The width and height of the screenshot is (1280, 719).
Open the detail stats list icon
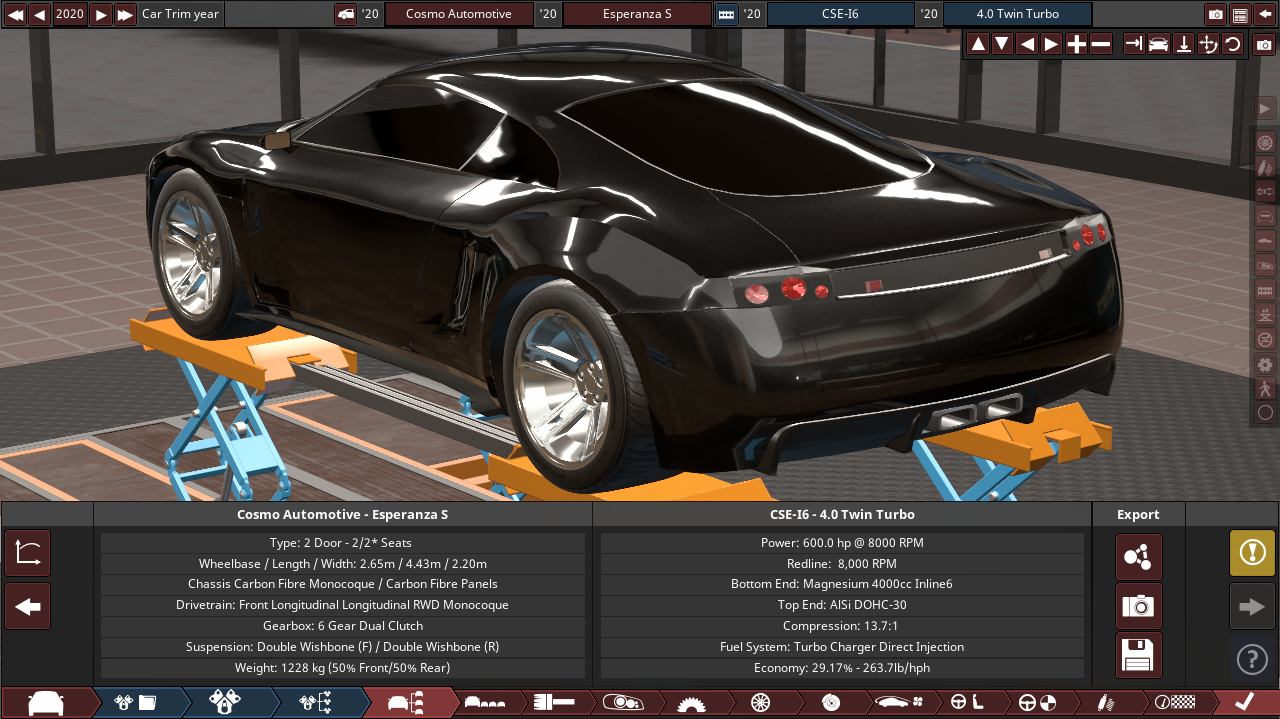point(1240,14)
